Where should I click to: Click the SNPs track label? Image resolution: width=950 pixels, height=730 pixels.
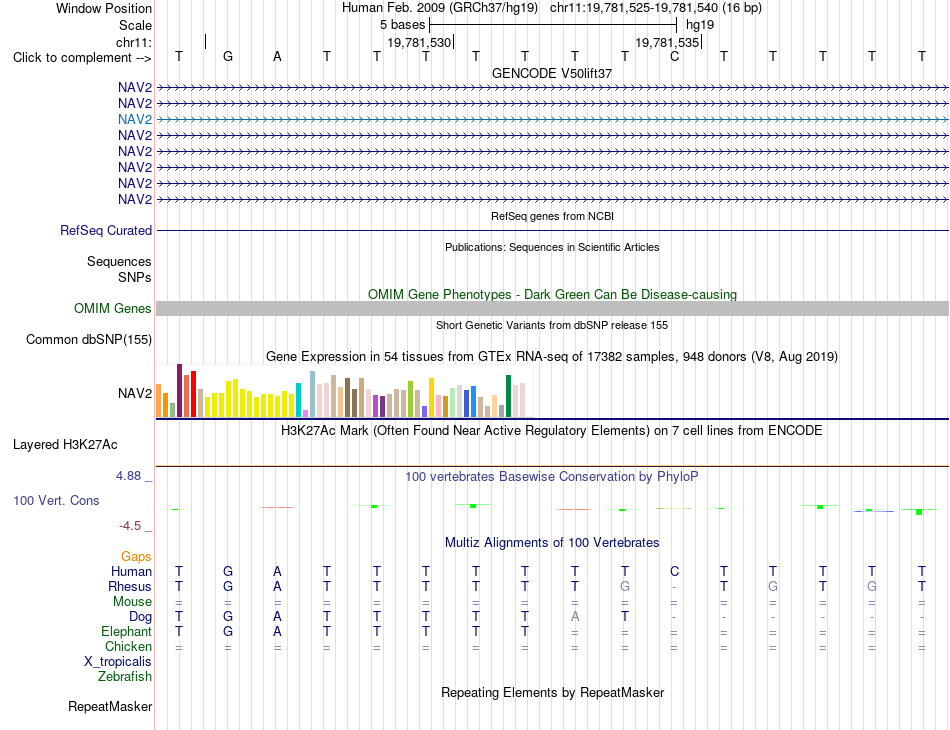pyautogui.click(x=135, y=277)
